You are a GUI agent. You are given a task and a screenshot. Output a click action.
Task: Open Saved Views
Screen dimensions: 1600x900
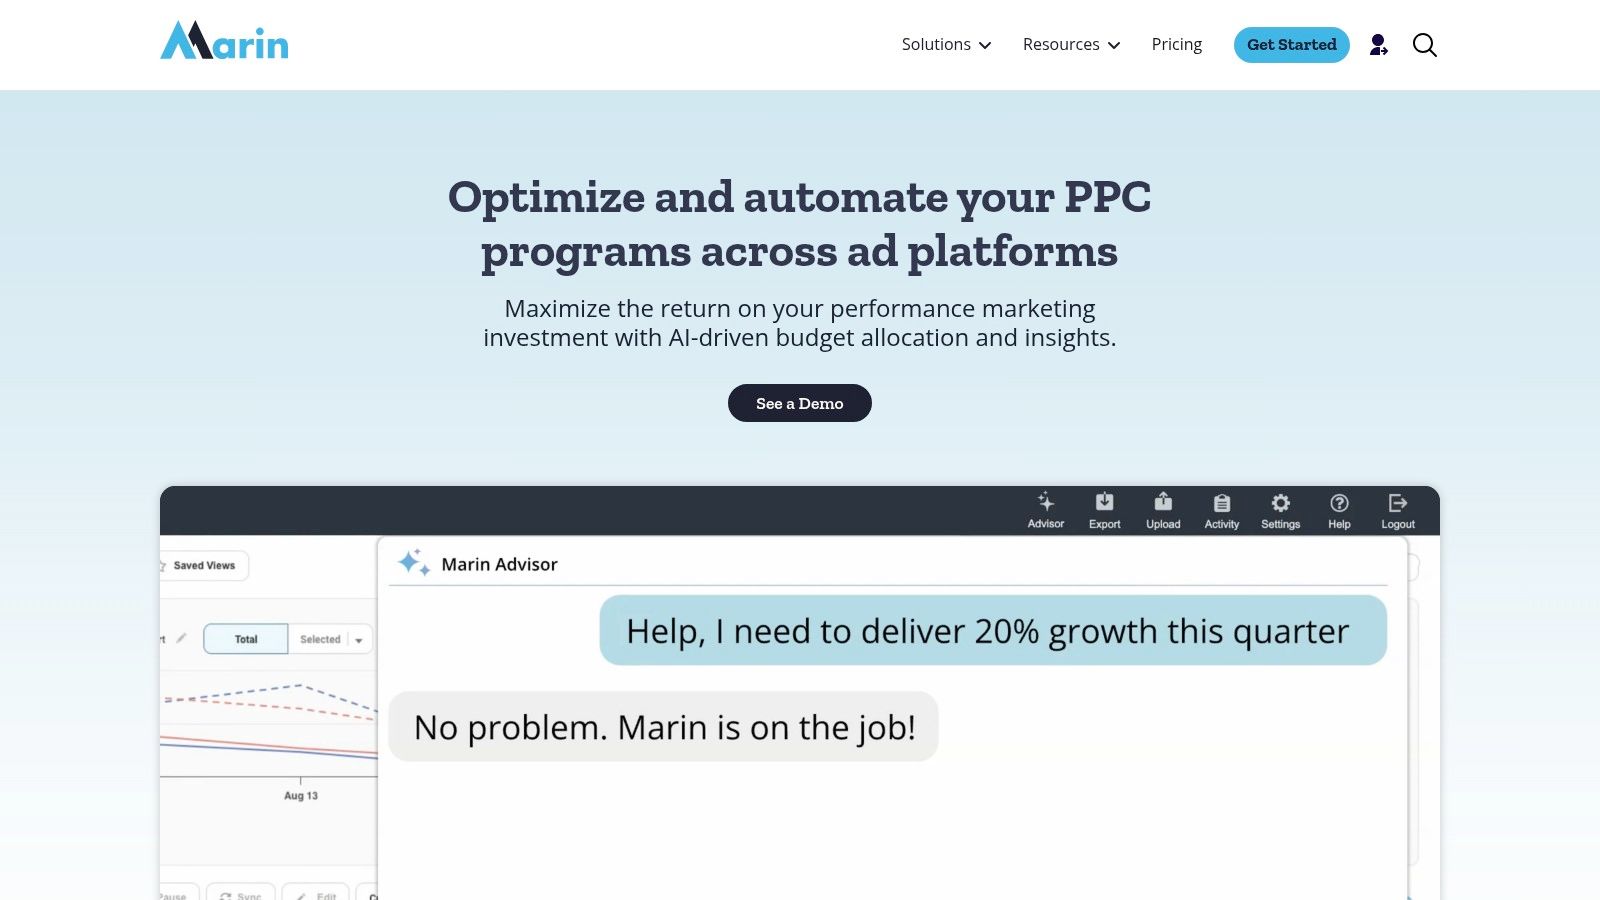(x=204, y=566)
